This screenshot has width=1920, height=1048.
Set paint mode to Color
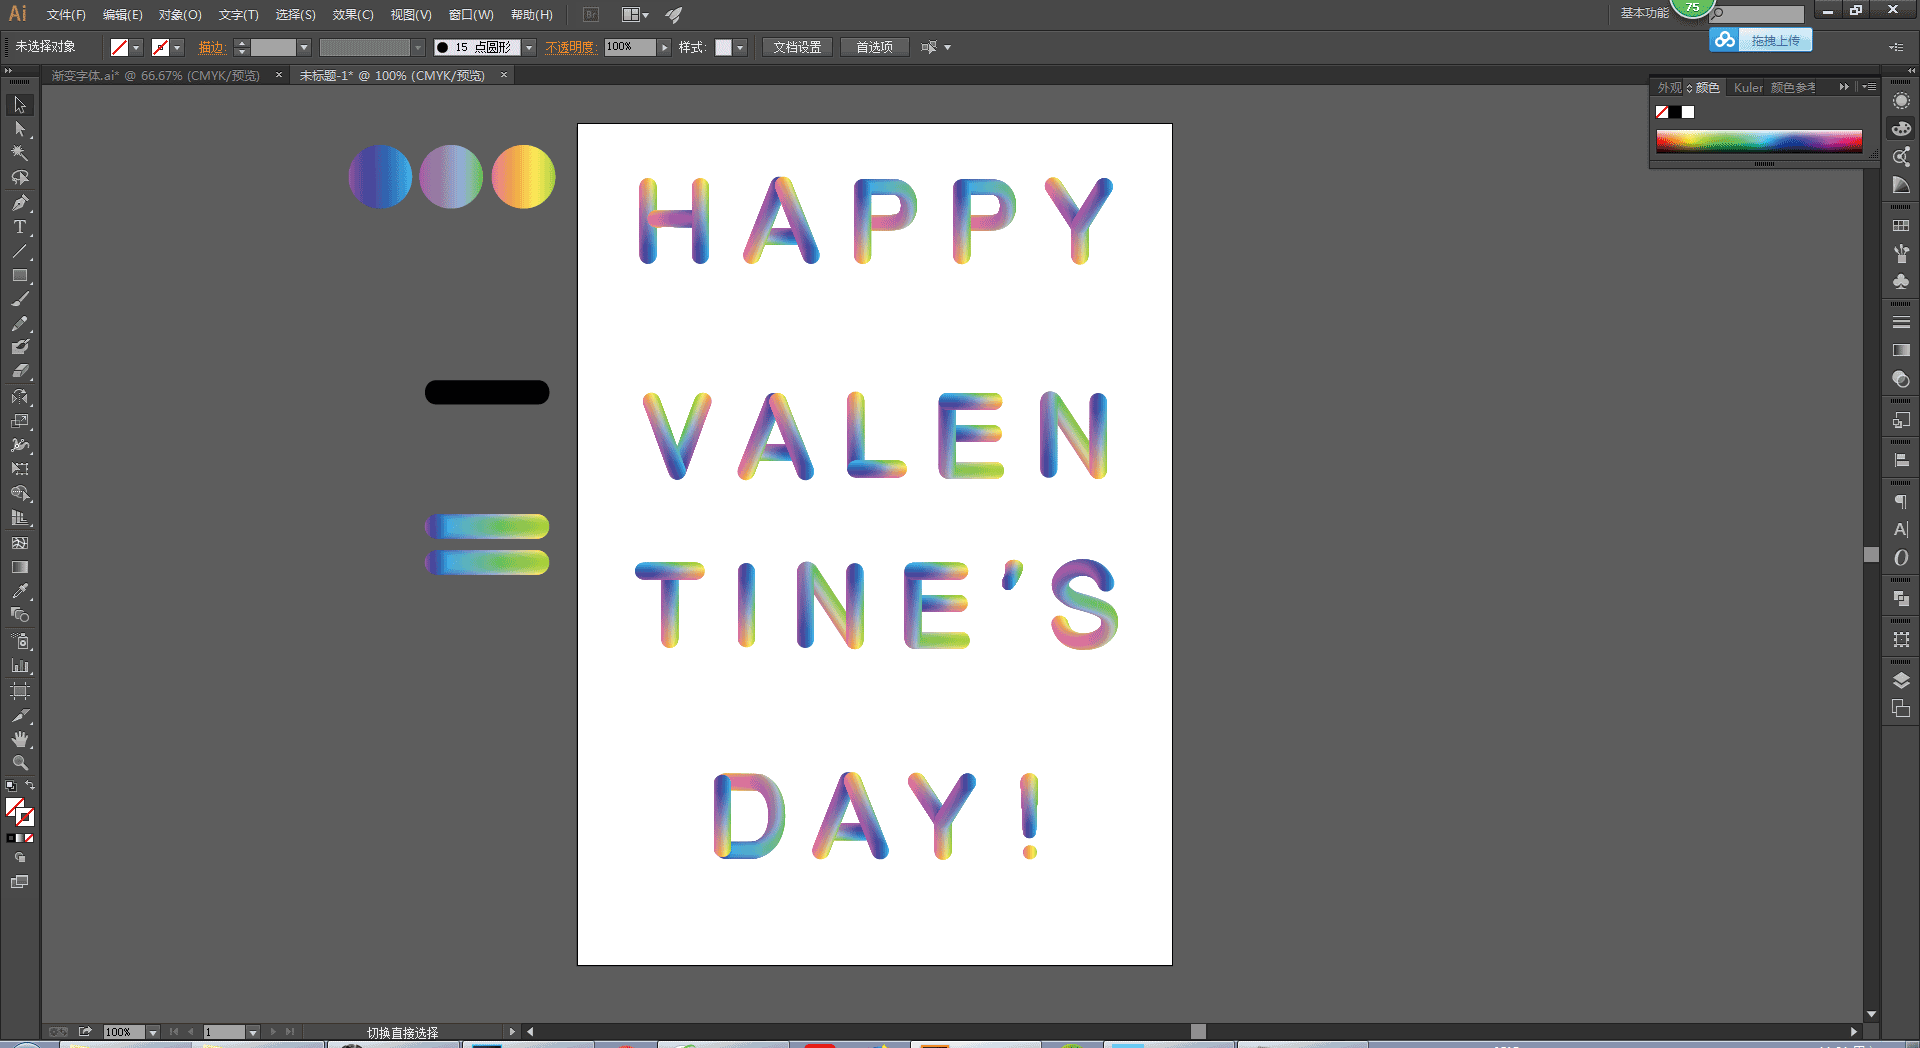[x=11, y=838]
